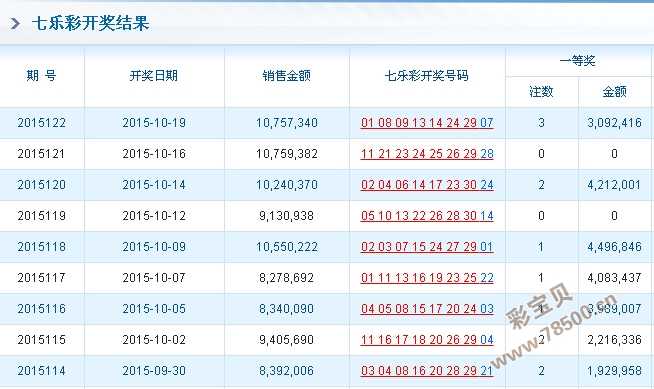Click sales amount 8,340,090
Image resolution: width=654 pixels, height=389 pixels.
[287, 309]
